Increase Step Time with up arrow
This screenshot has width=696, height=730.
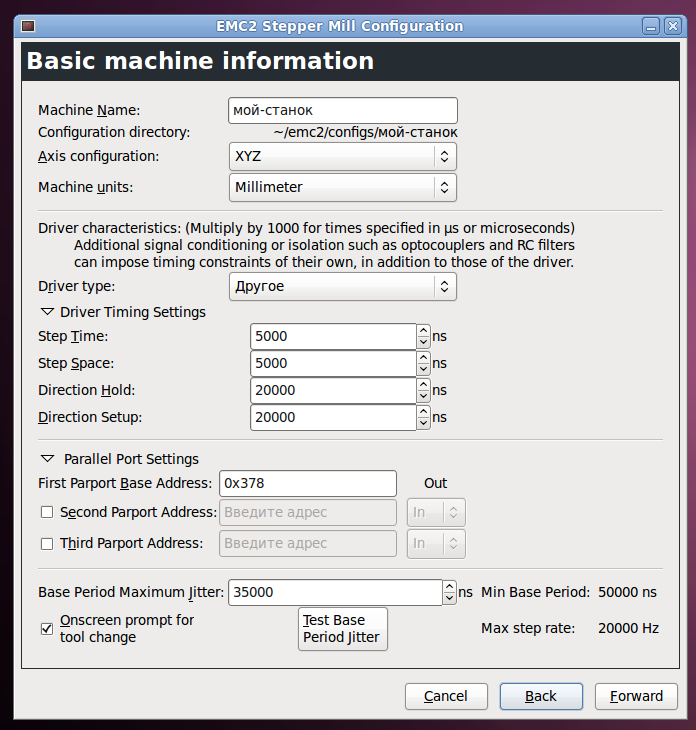(x=423, y=331)
